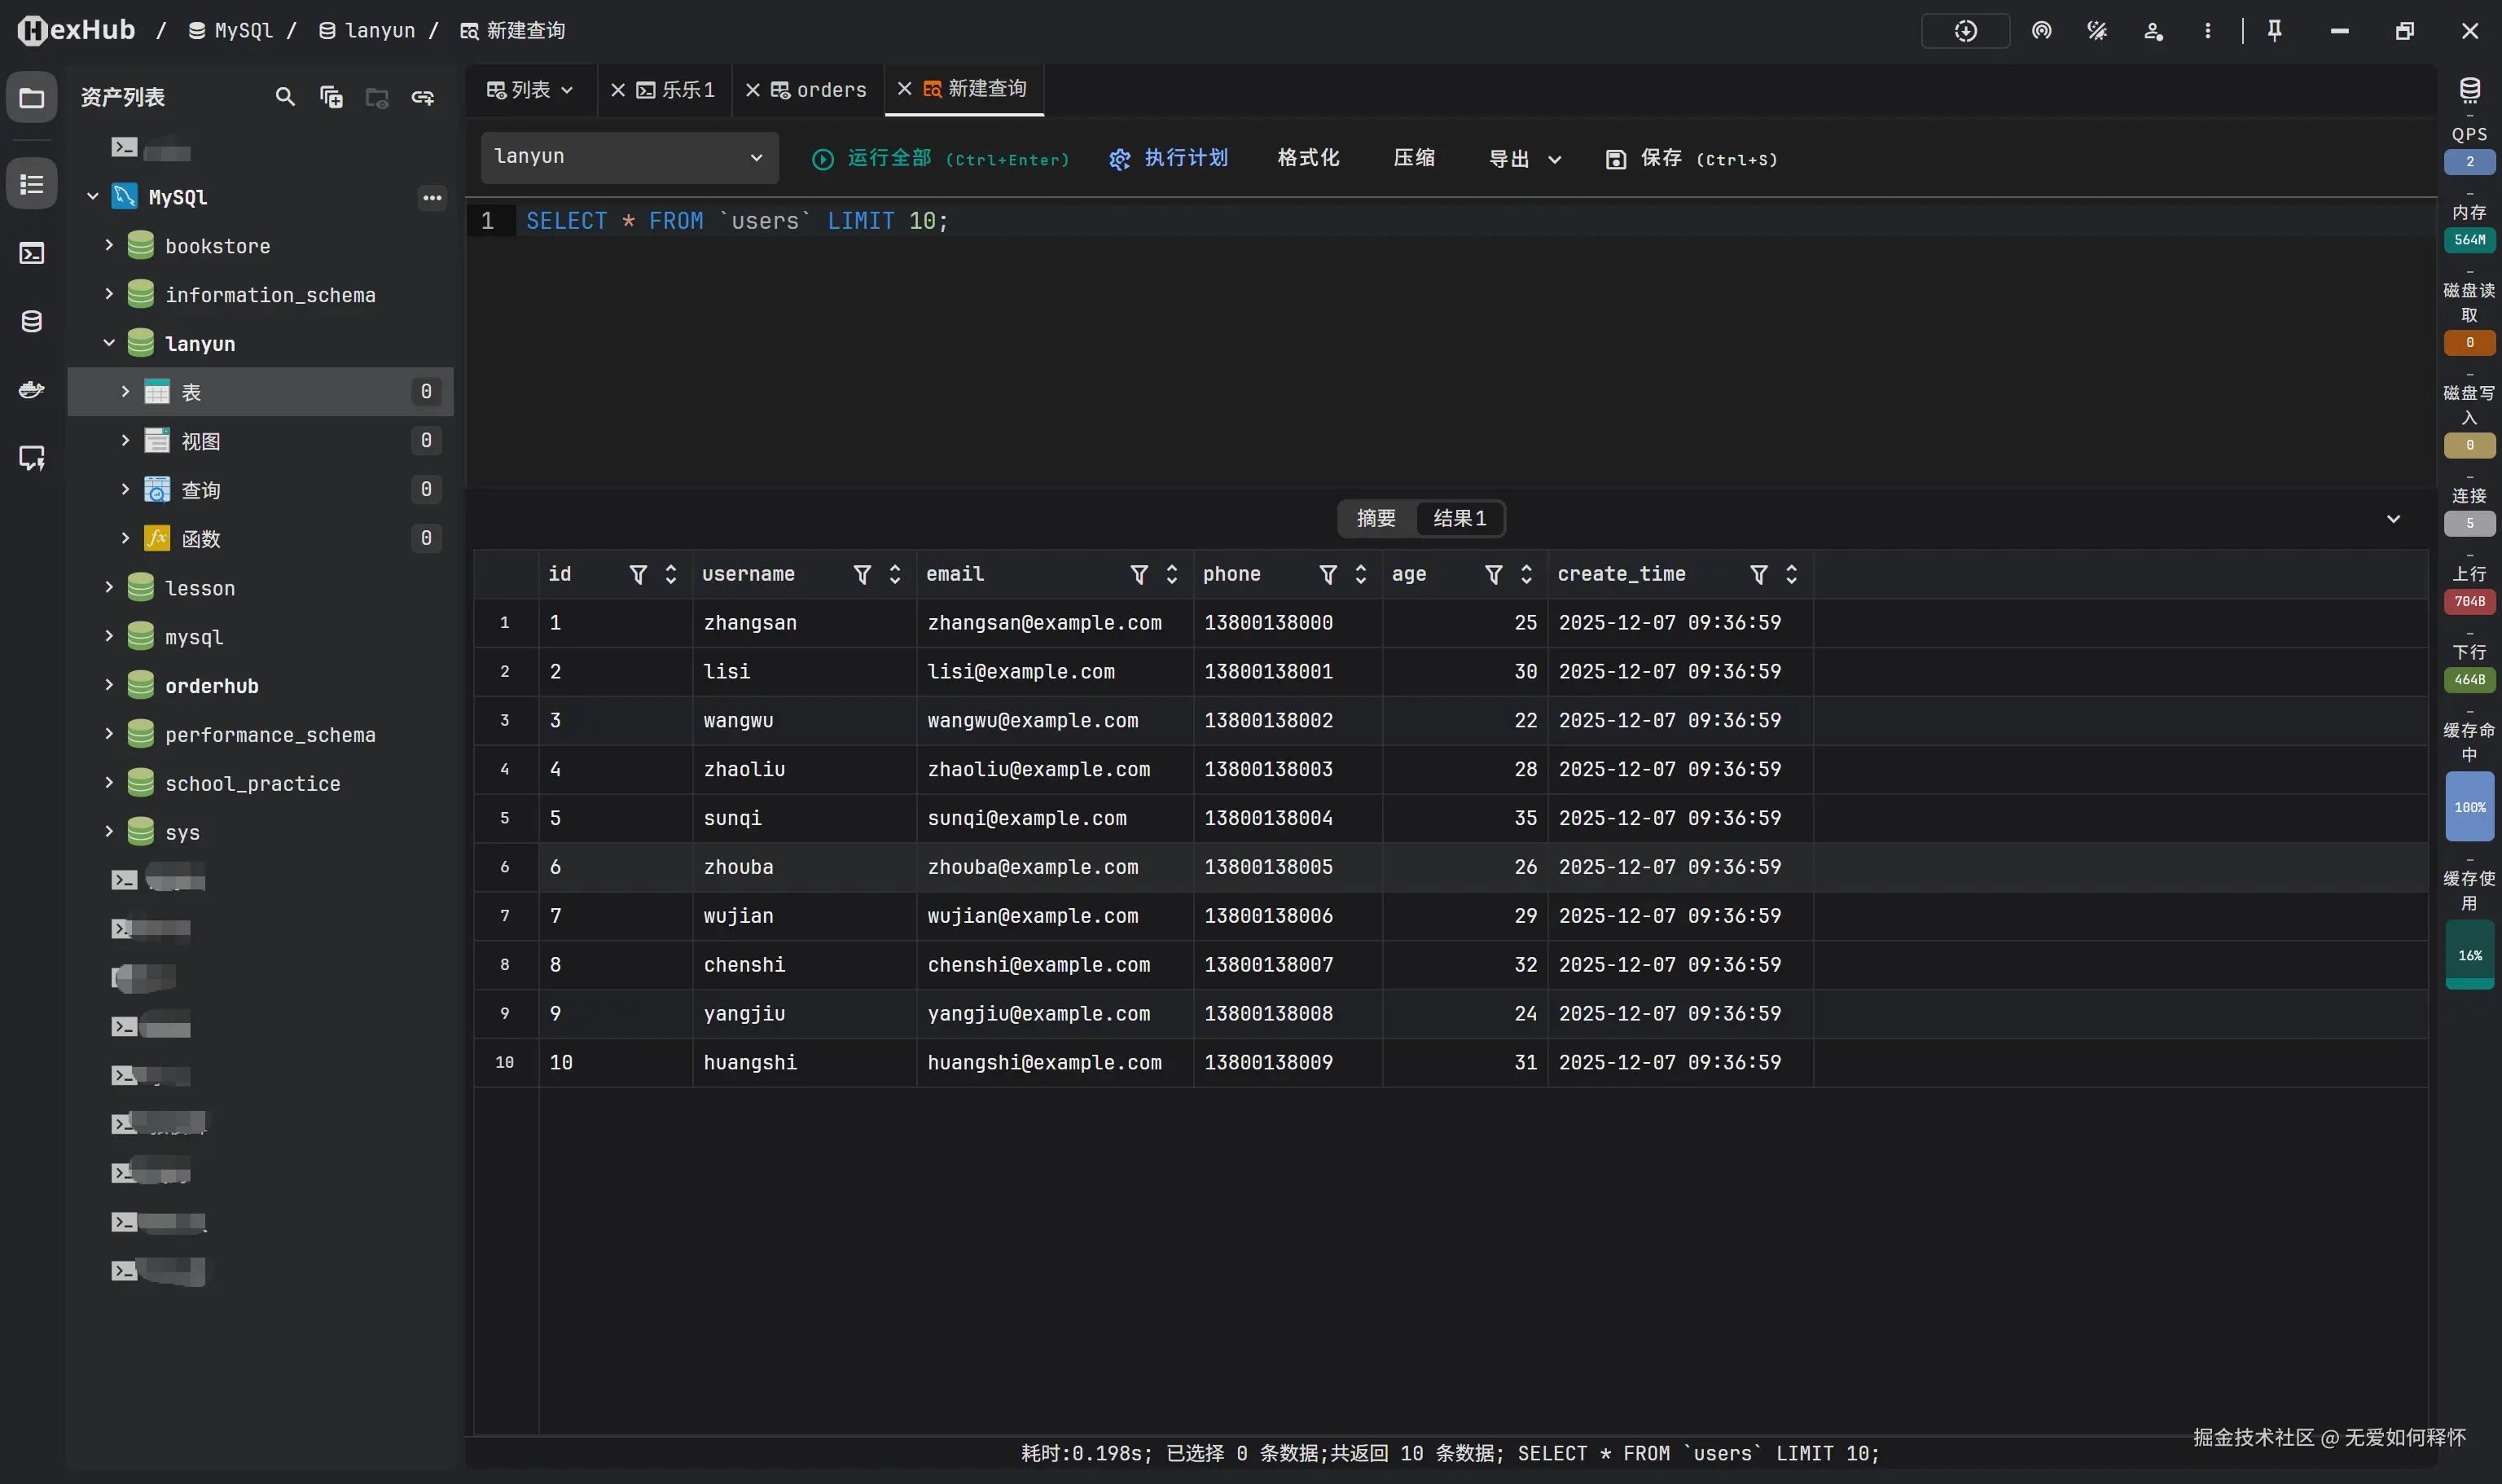Click the 格式化 format button
The image size is (2502, 1484).
click(1307, 158)
